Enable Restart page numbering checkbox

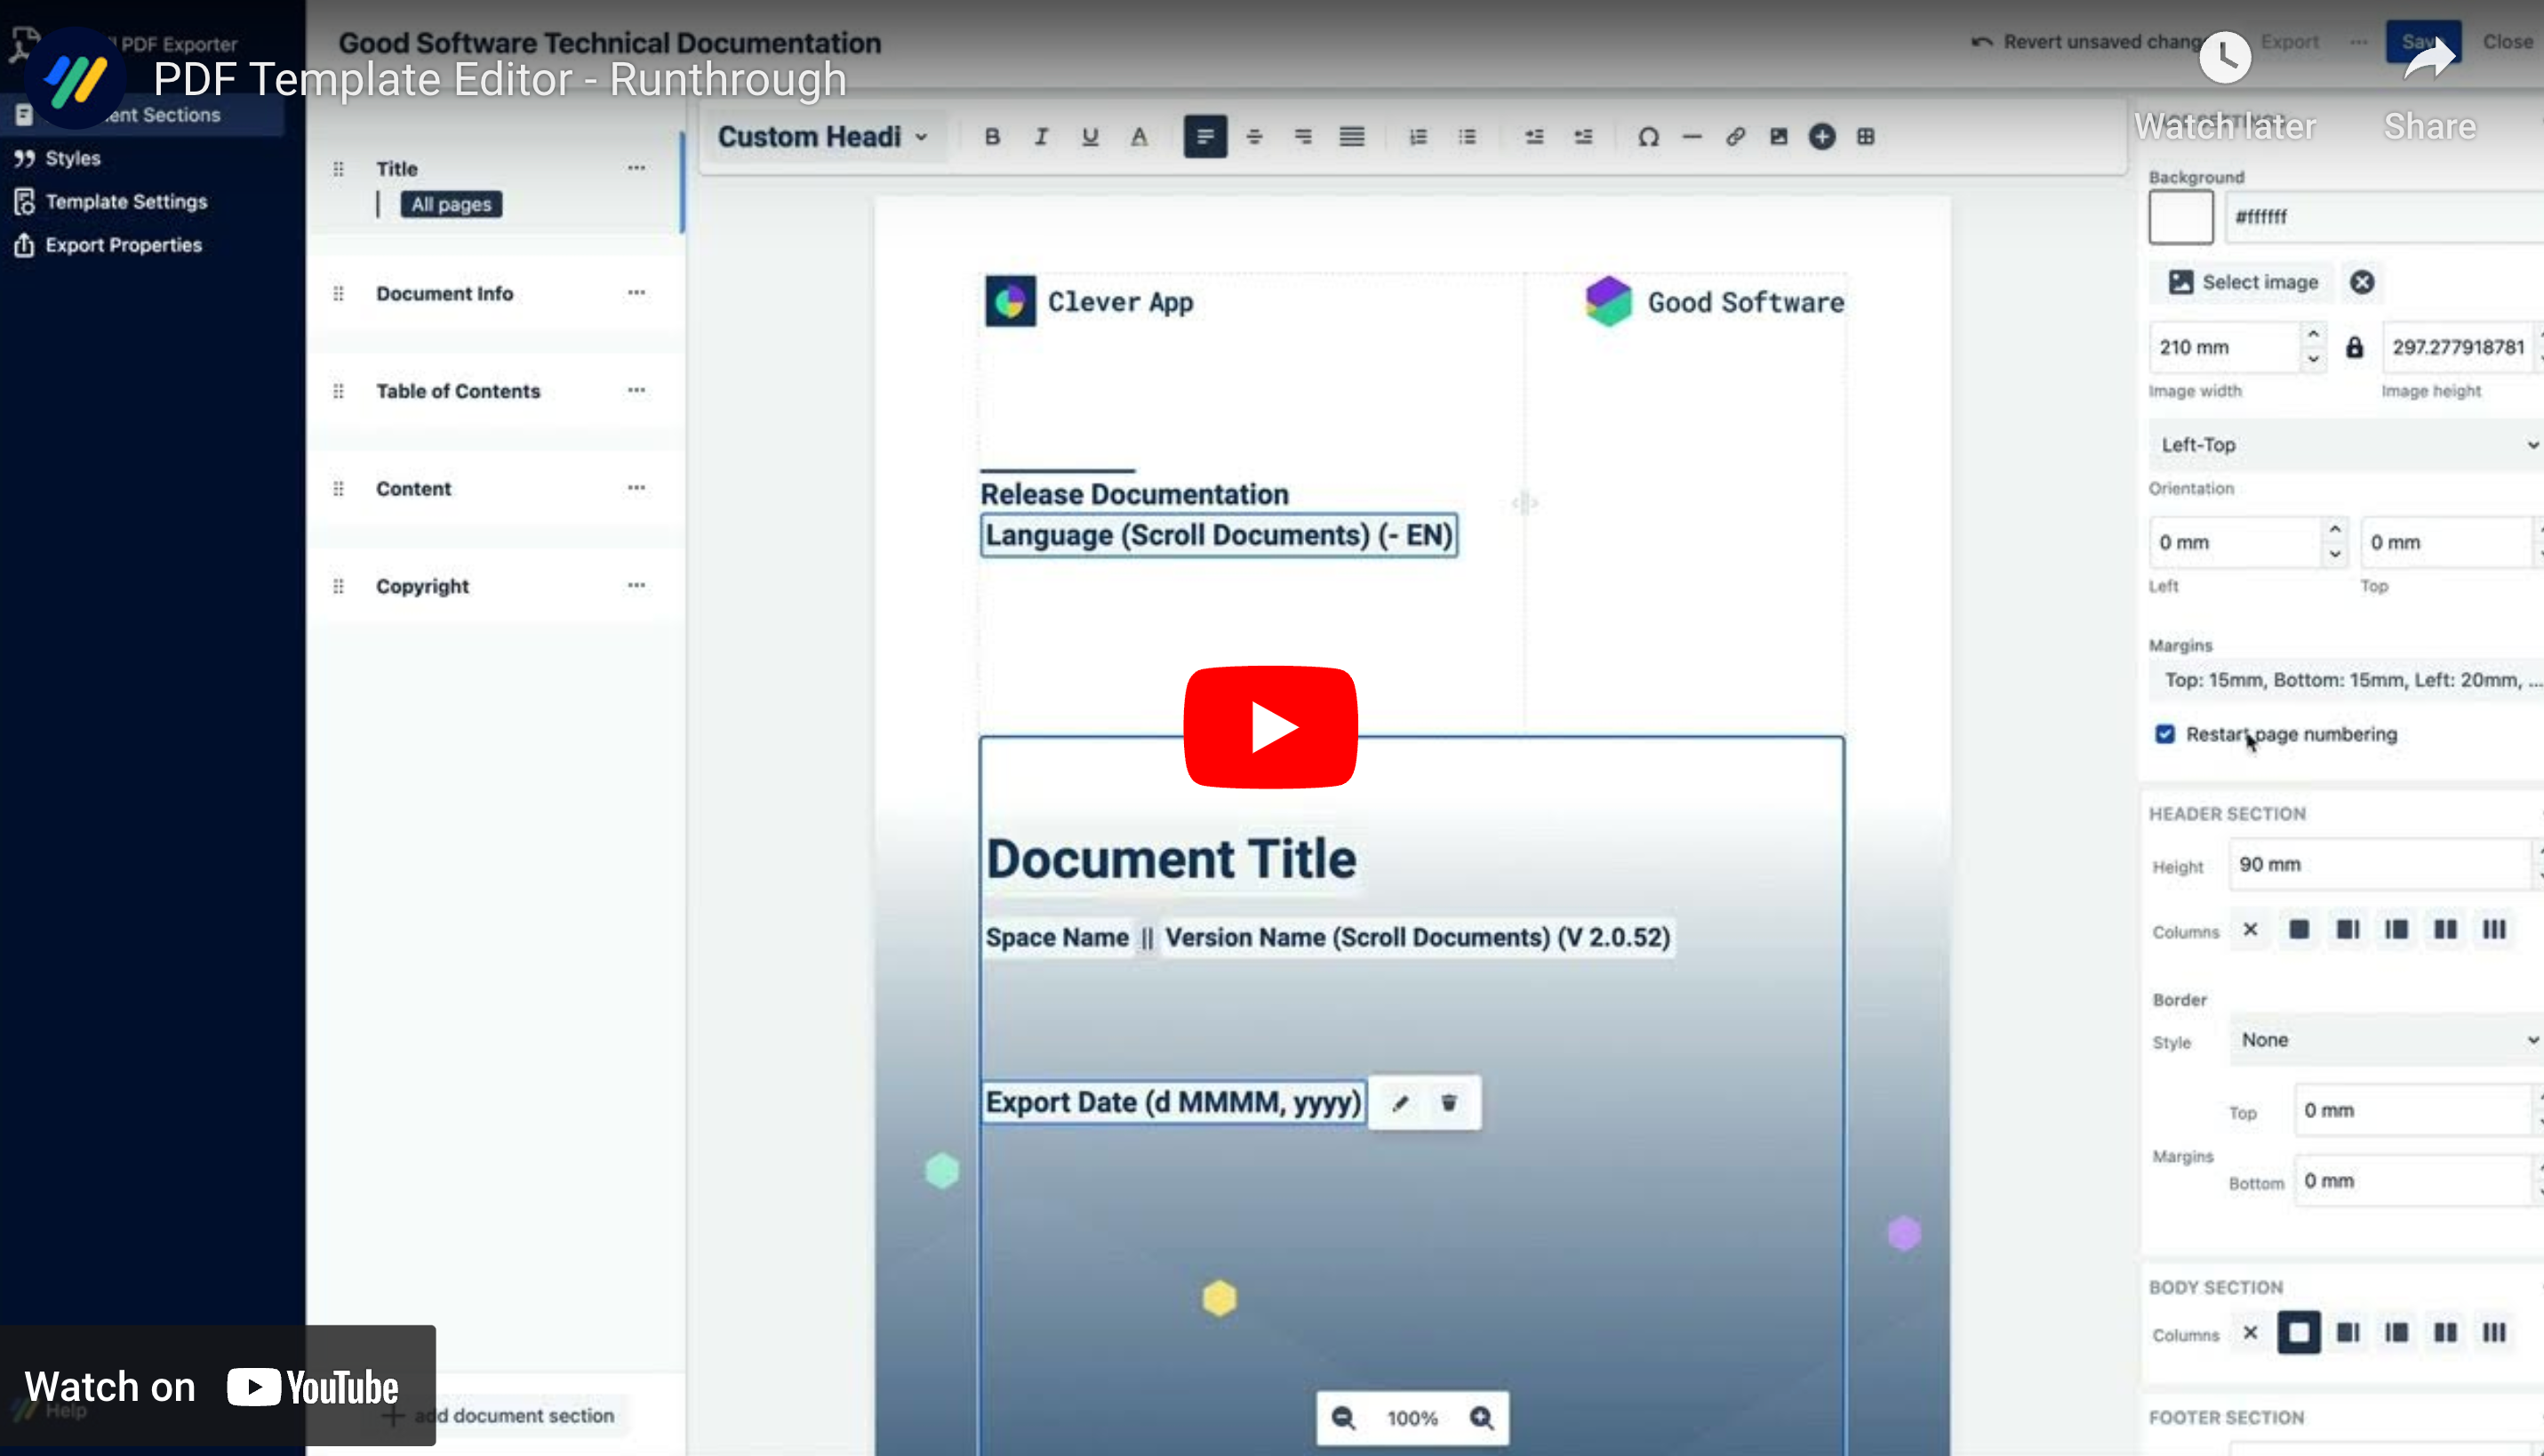[2162, 734]
